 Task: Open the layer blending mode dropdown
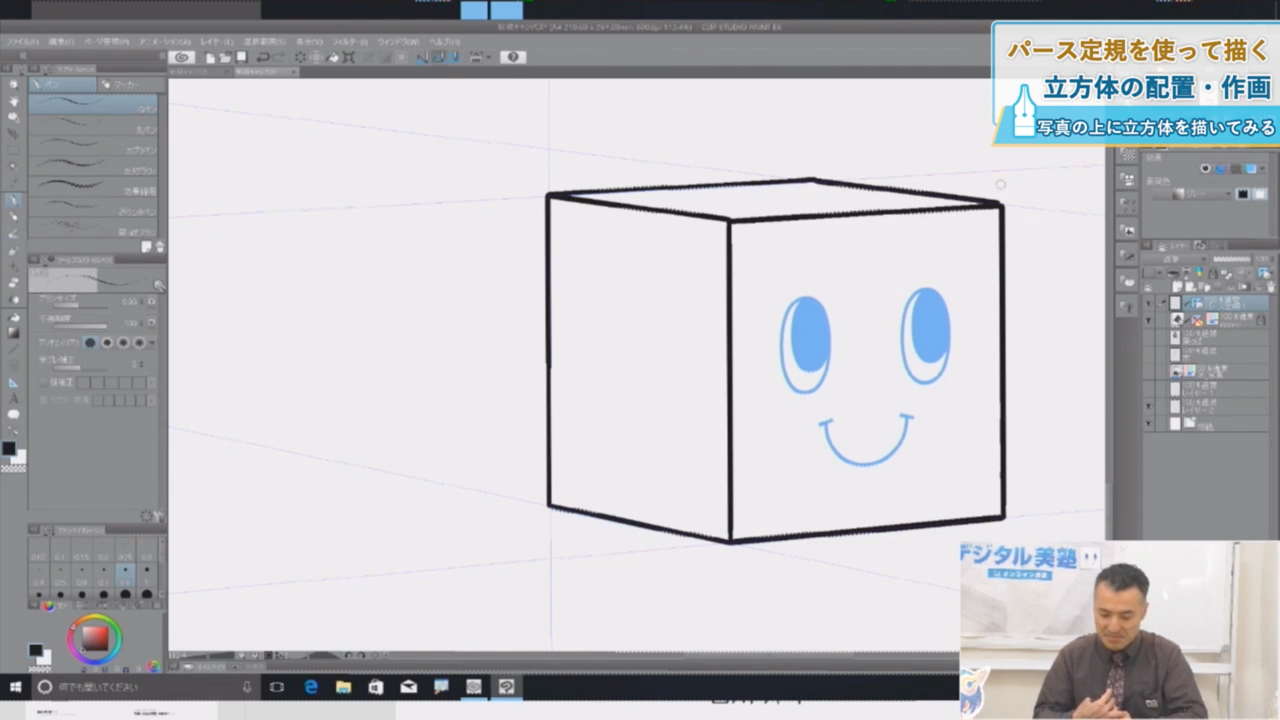point(1172,259)
